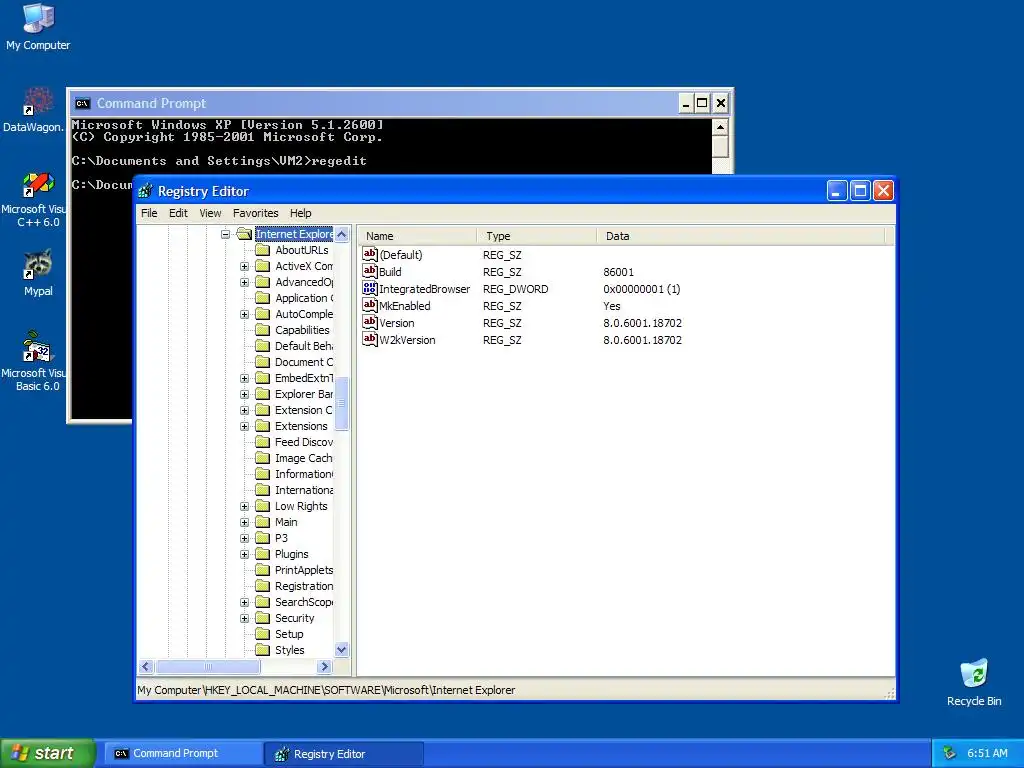Click tree pane scroll down arrow
The height and width of the screenshot is (768, 1024).
pyautogui.click(x=342, y=650)
